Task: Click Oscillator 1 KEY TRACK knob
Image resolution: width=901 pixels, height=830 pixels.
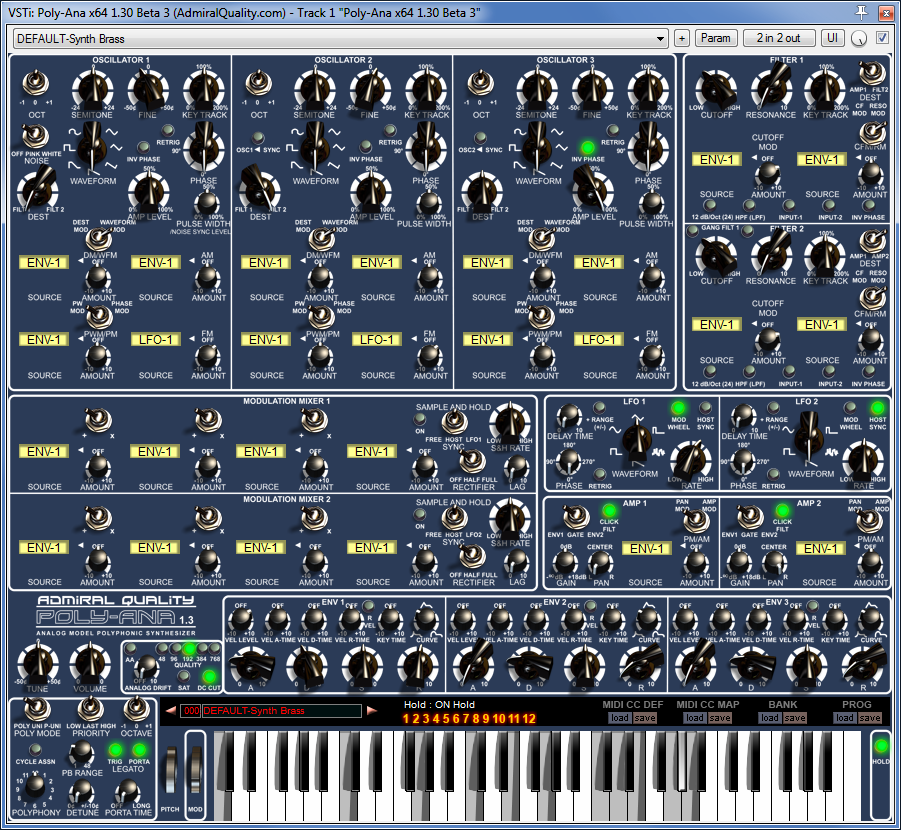Action: [204, 90]
